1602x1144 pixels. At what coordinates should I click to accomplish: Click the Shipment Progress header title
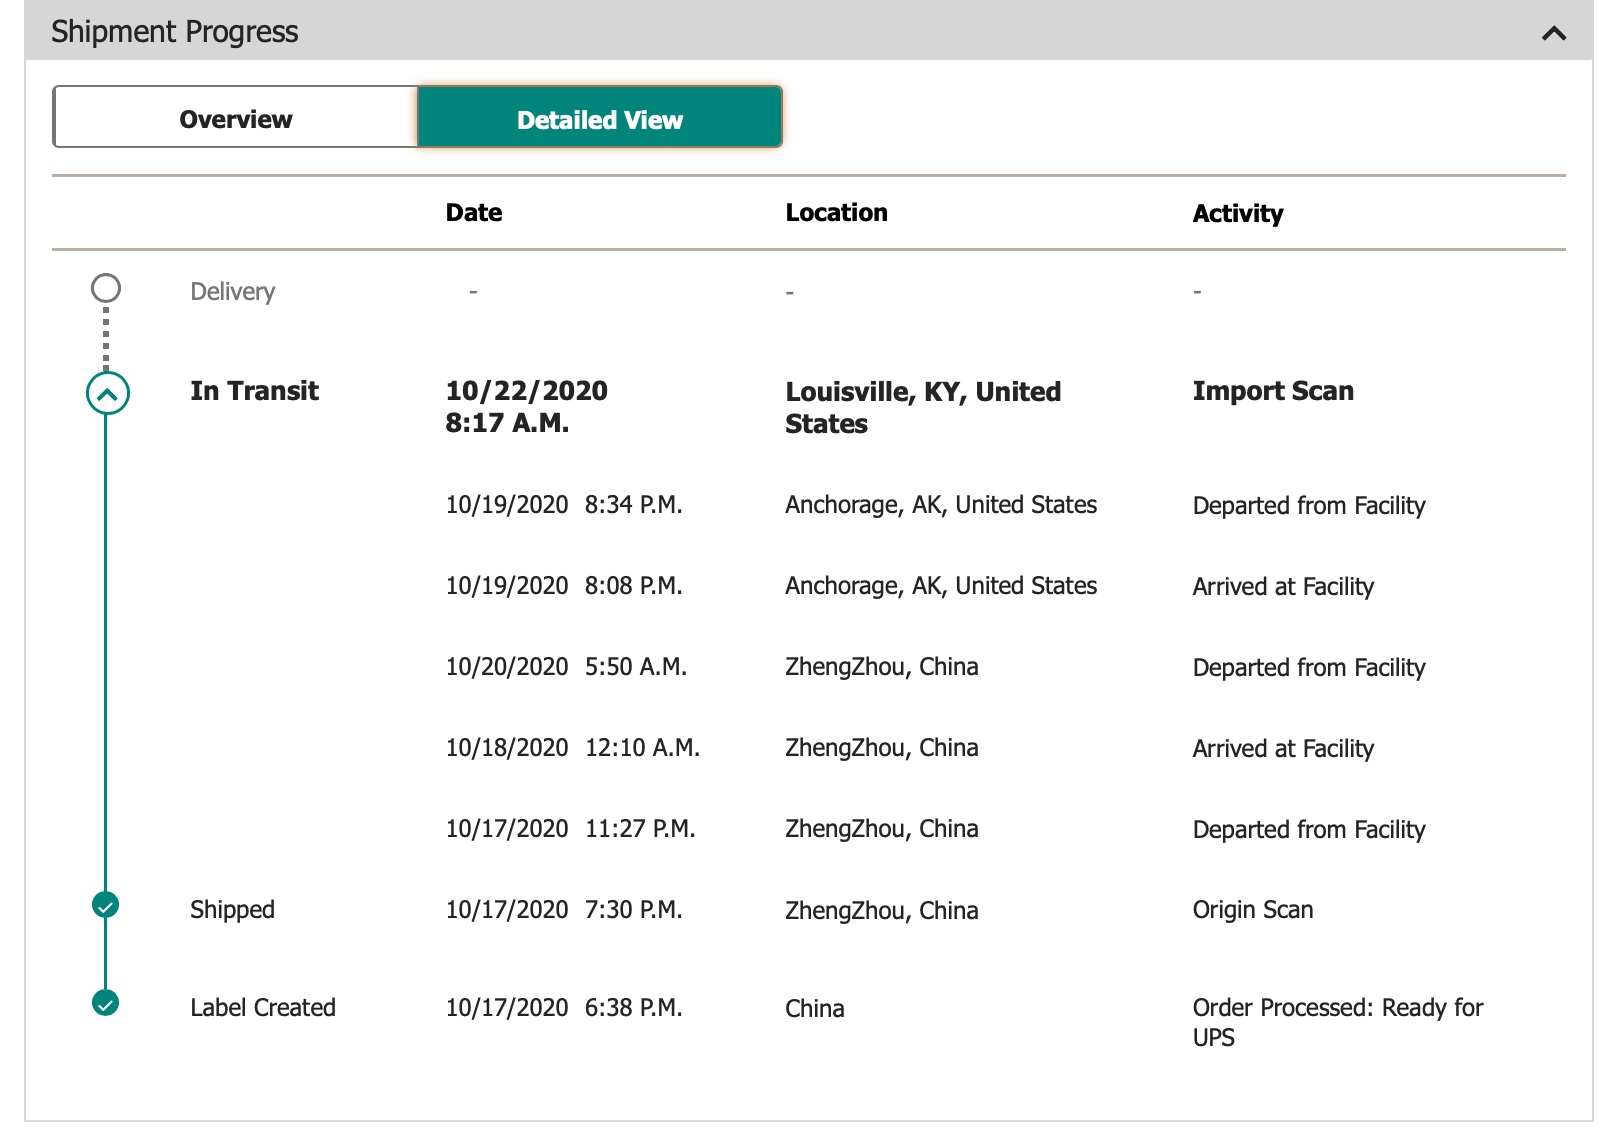175,32
